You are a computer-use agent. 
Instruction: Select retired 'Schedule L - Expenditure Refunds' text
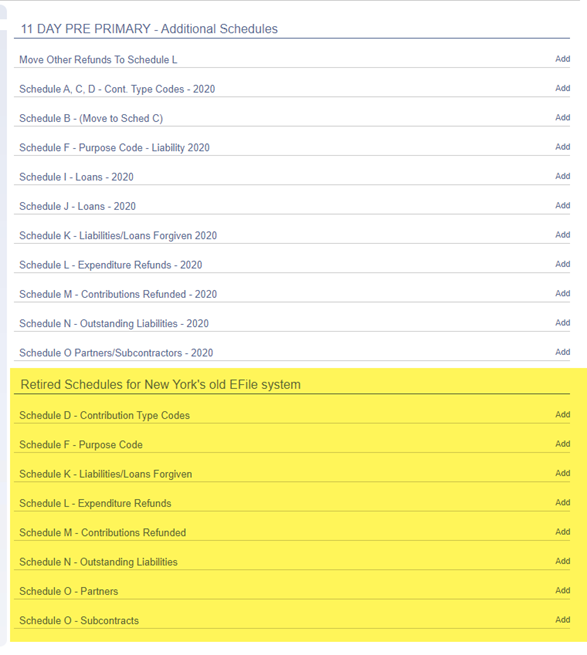[95, 503]
